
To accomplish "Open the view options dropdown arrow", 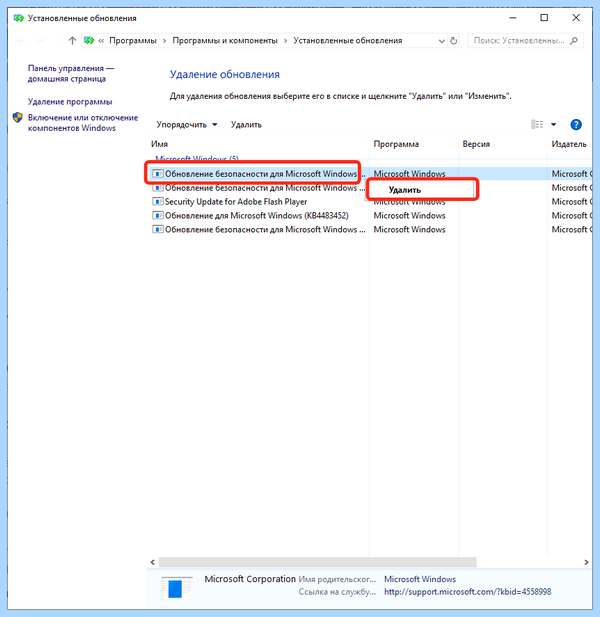I will 554,125.
